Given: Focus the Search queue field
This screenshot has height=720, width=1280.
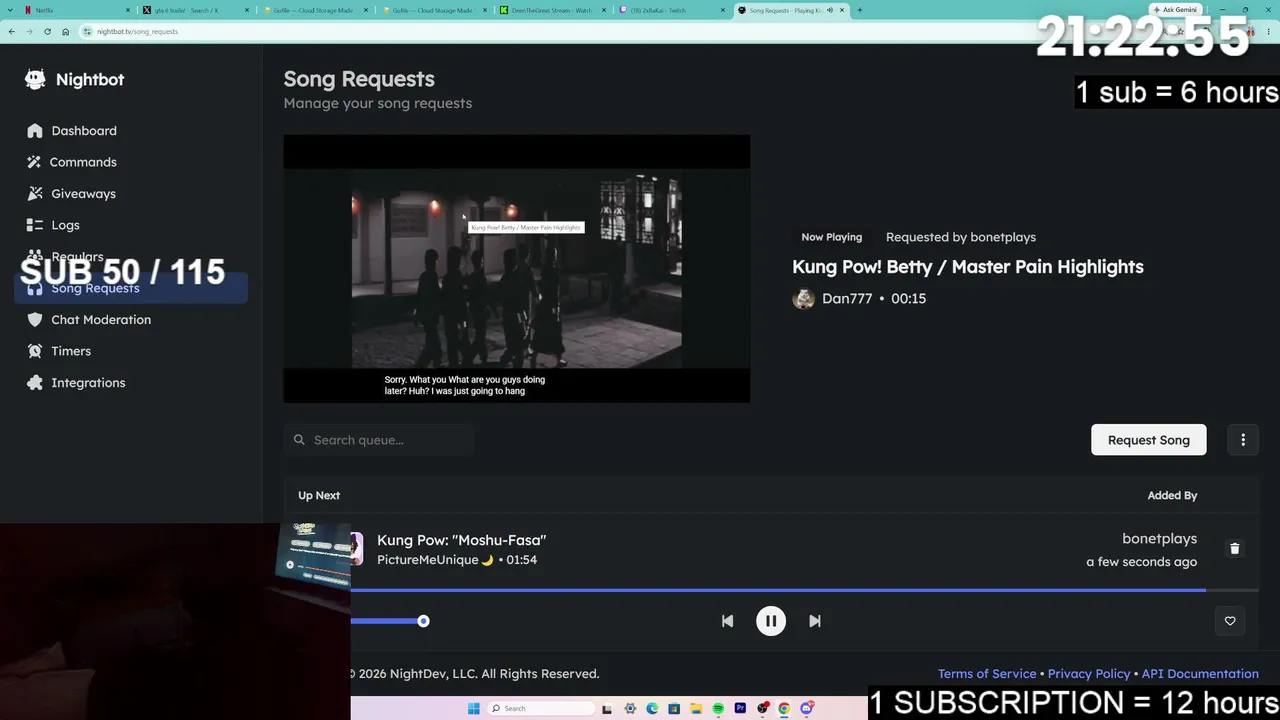Looking at the screenshot, I should pos(379,440).
